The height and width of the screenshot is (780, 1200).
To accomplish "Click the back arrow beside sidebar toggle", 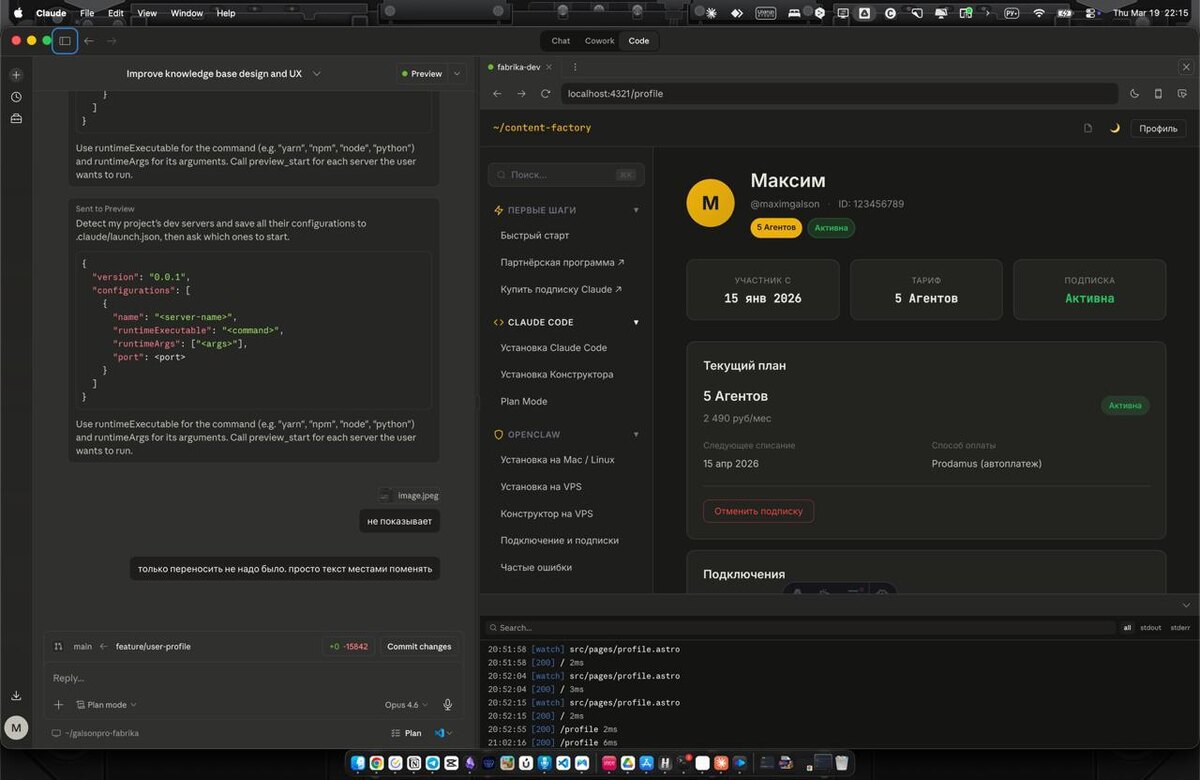I will tap(89, 41).
